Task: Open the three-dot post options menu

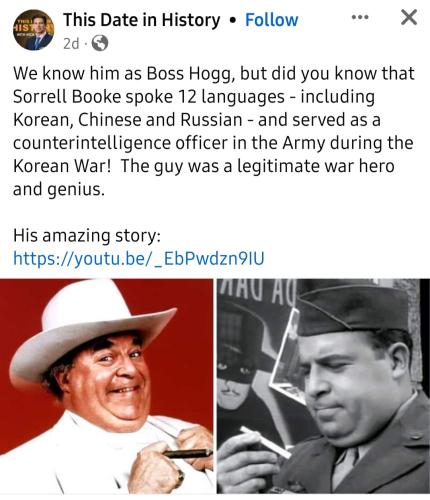Action: pos(360,17)
